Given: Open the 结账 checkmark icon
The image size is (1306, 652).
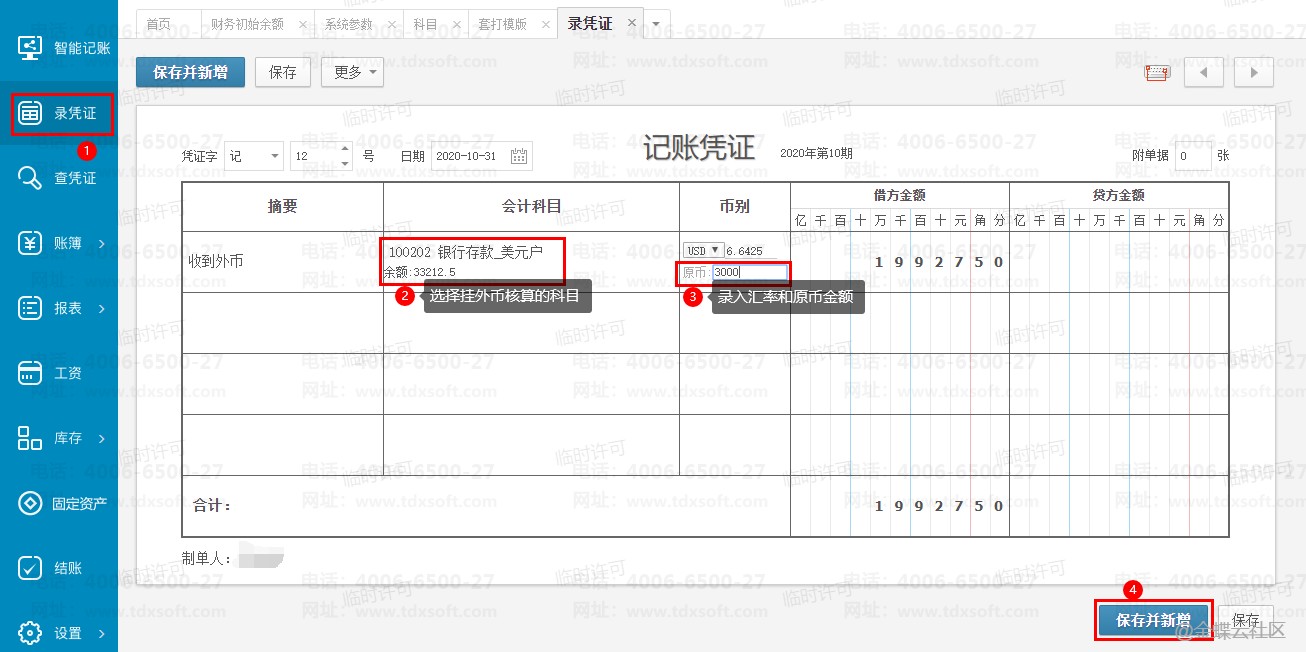Looking at the screenshot, I should [x=29, y=568].
